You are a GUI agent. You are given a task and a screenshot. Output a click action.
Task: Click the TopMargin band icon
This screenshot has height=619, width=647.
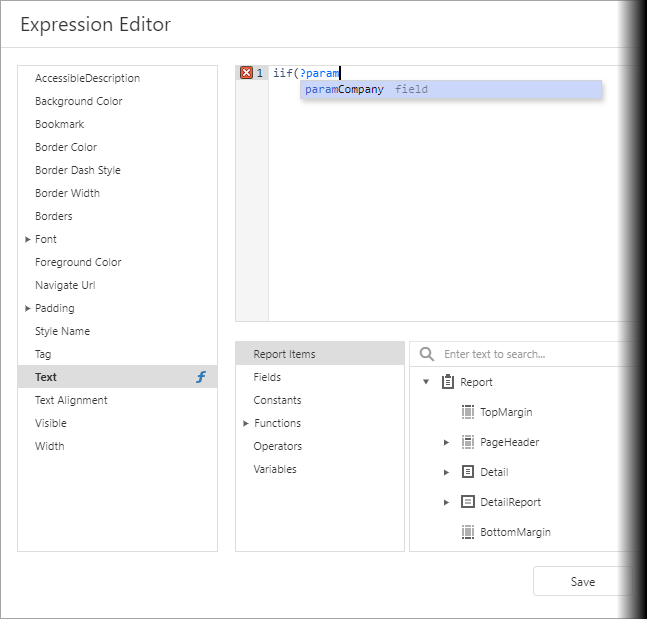point(468,412)
